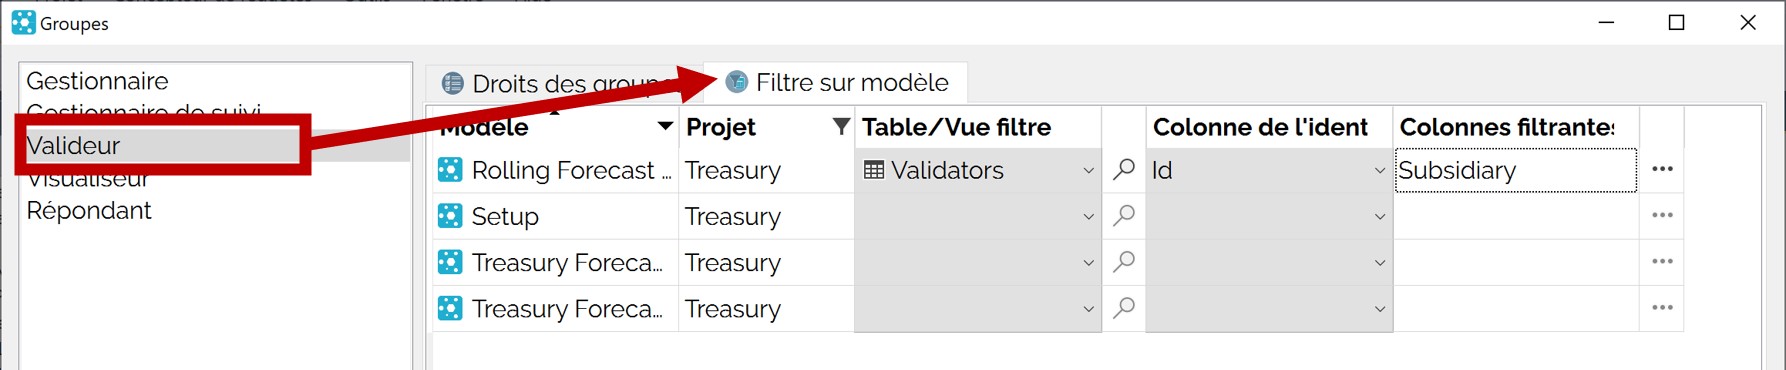
Task: Switch to the Filtre sur modèle tab
Action: pos(837,82)
